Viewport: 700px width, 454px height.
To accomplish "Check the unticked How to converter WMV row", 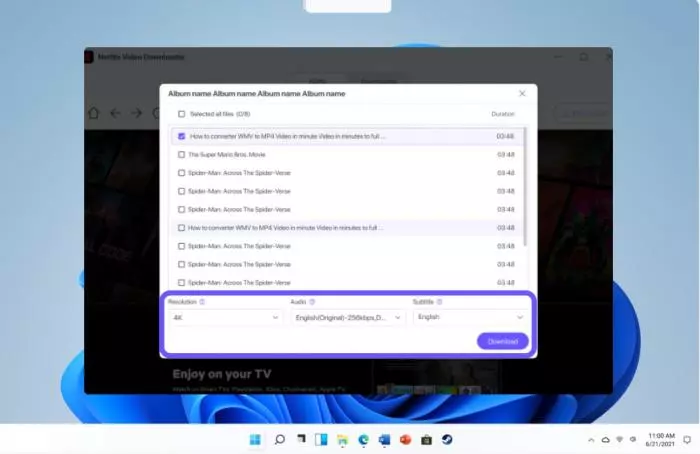I will click(x=181, y=228).
